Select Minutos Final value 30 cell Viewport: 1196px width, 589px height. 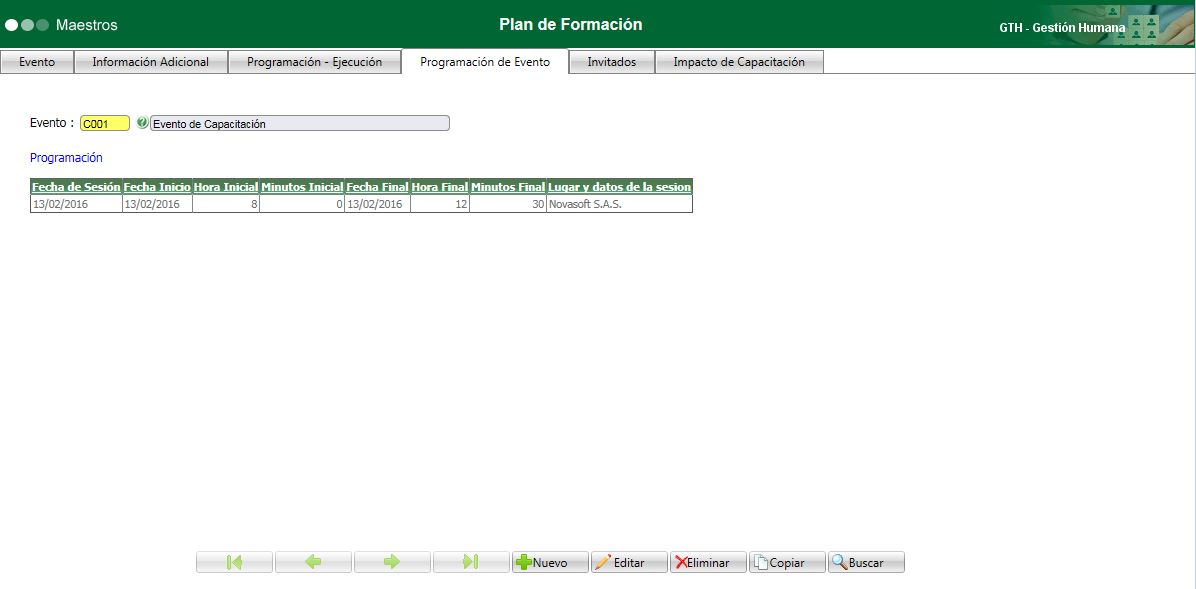[508, 204]
